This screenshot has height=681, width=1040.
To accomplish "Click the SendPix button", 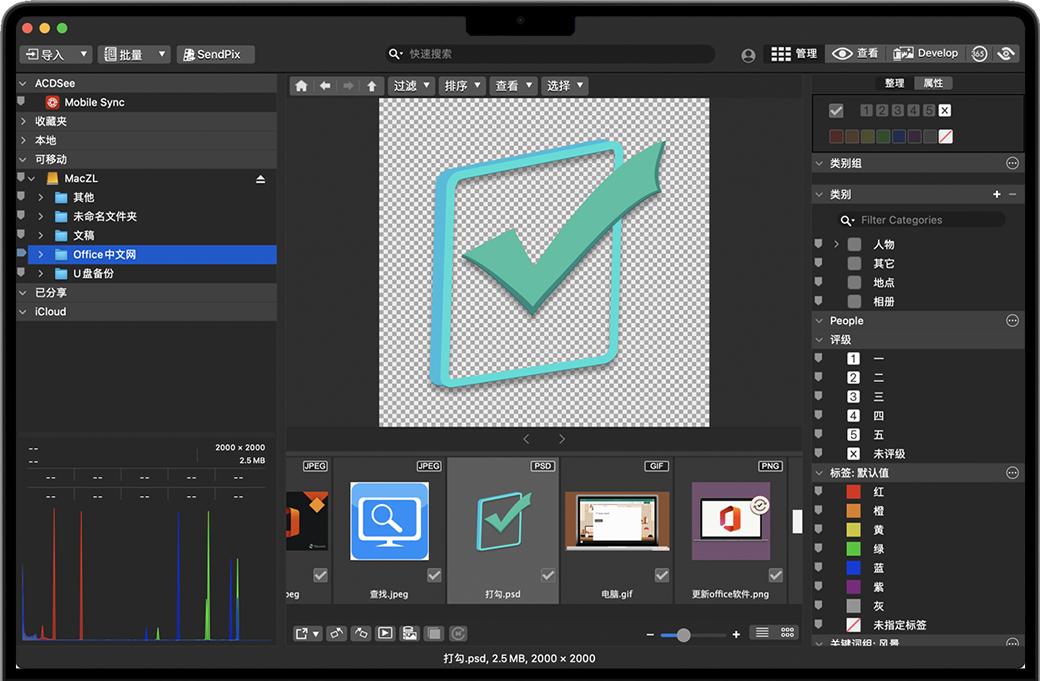I will coord(216,54).
